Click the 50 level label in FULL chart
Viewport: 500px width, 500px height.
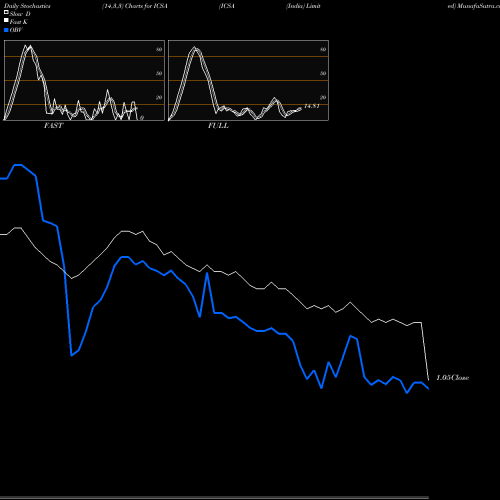[323, 73]
